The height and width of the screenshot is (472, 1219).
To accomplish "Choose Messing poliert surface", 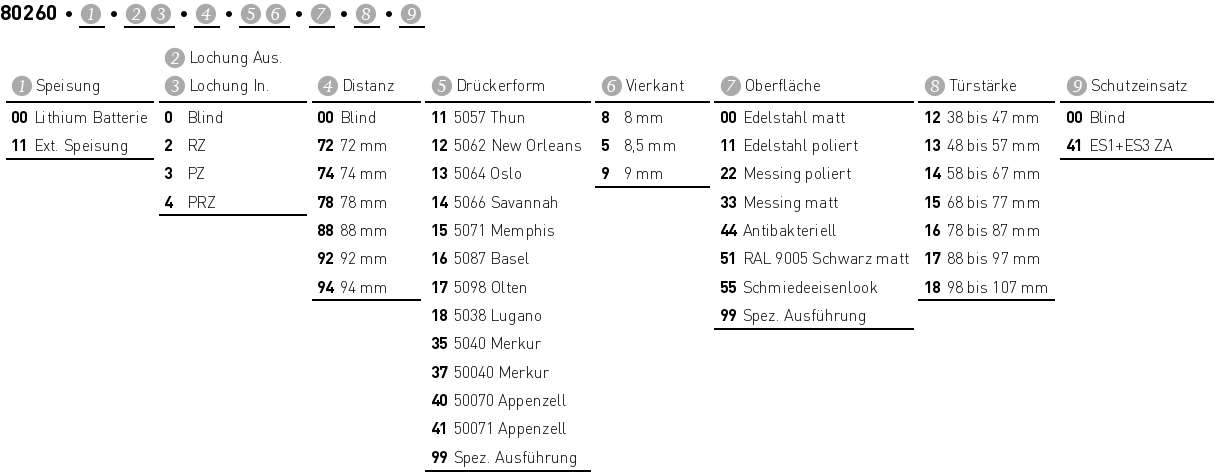I will click(x=797, y=174).
